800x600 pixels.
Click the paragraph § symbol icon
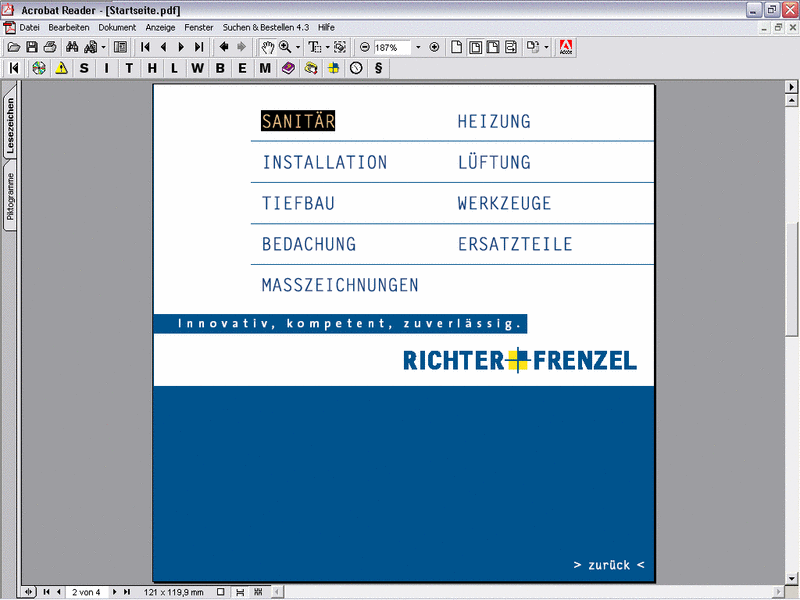click(x=379, y=68)
